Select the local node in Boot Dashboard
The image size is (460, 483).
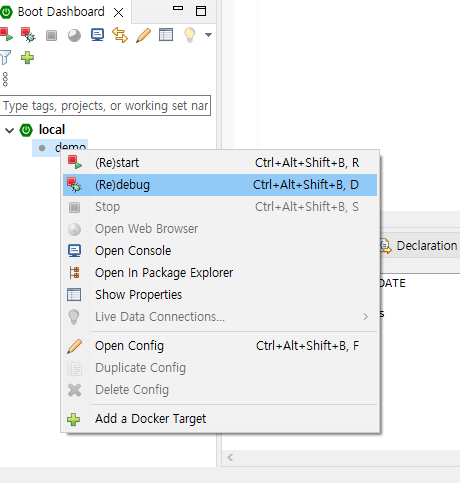coord(52,130)
